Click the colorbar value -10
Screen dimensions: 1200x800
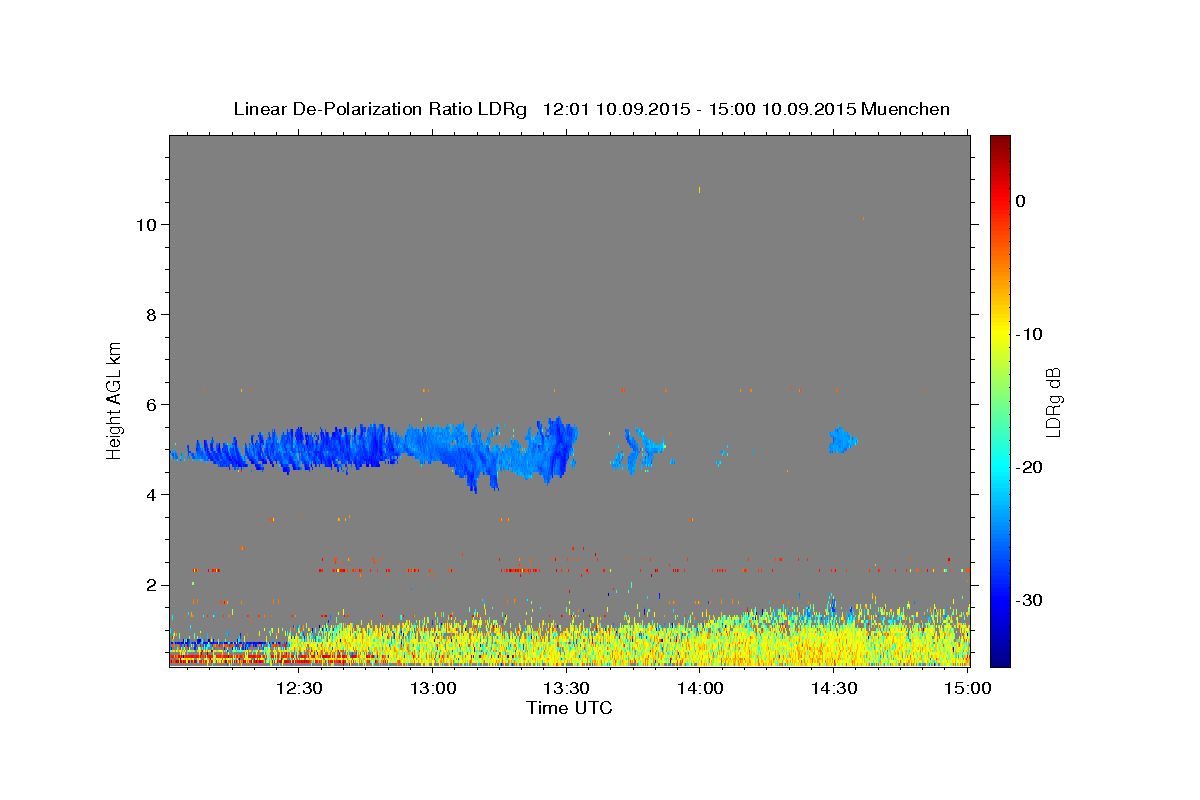(1028, 334)
